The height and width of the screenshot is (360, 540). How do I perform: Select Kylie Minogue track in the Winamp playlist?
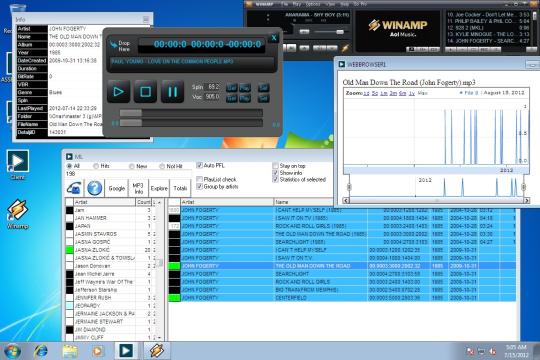(488, 34)
